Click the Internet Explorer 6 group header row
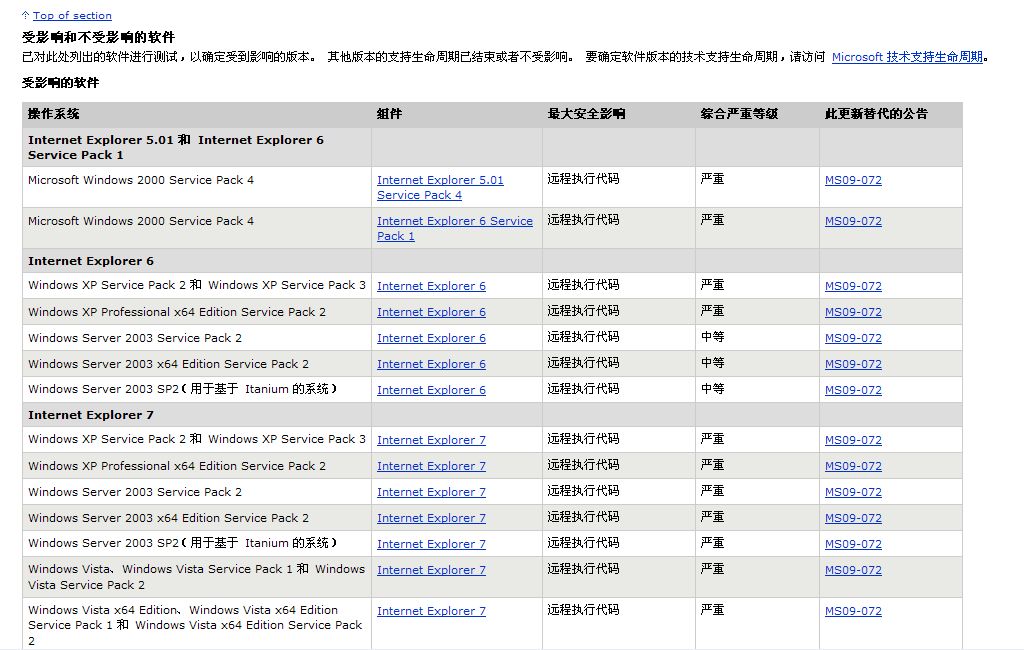 point(492,261)
